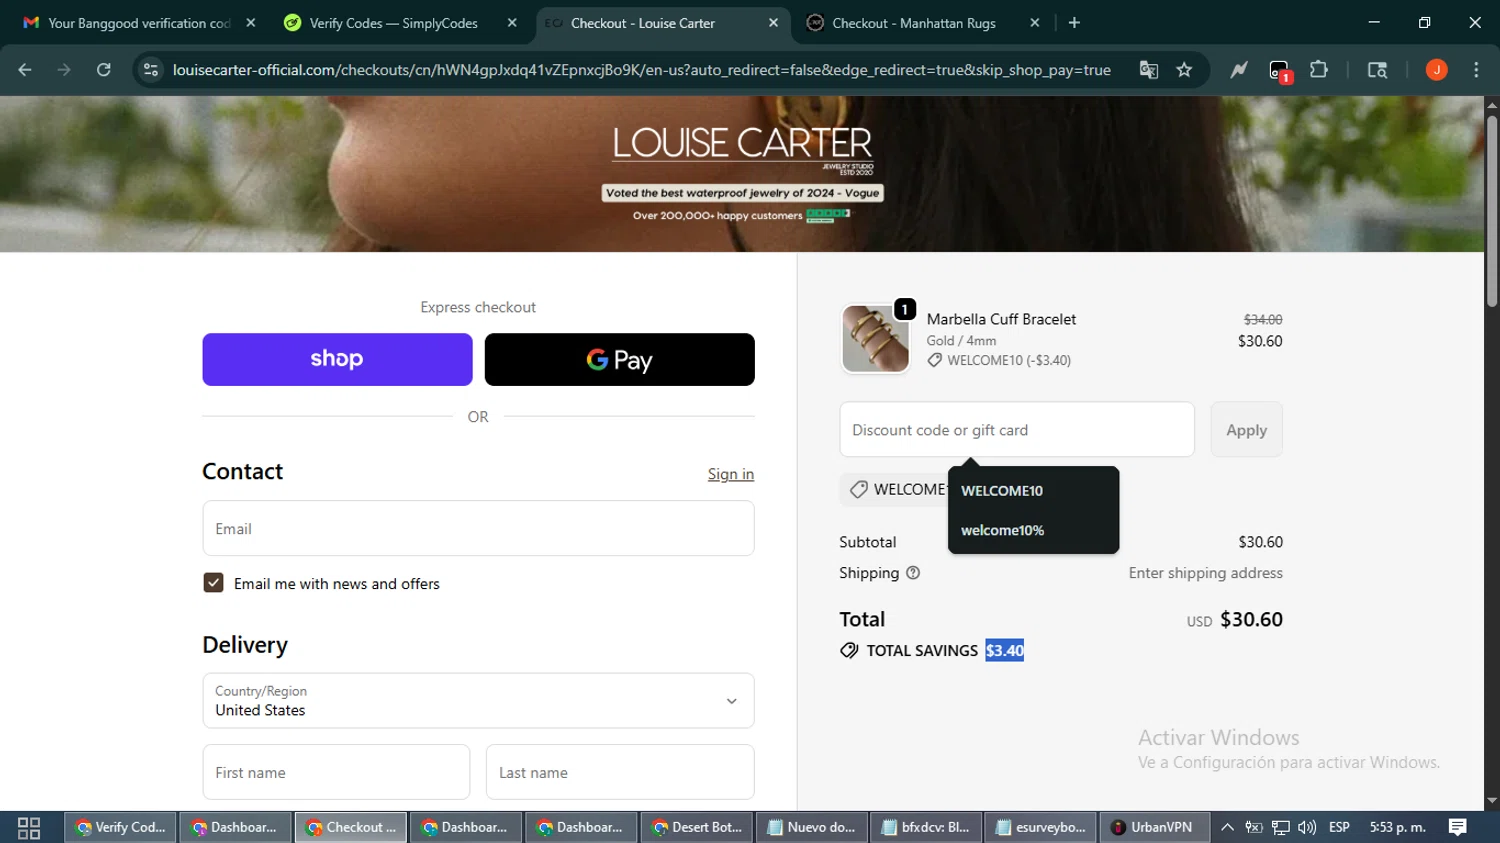The width and height of the screenshot is (1500, 843).
Task: Open the Windows notification center
Action: point(1457,827)
